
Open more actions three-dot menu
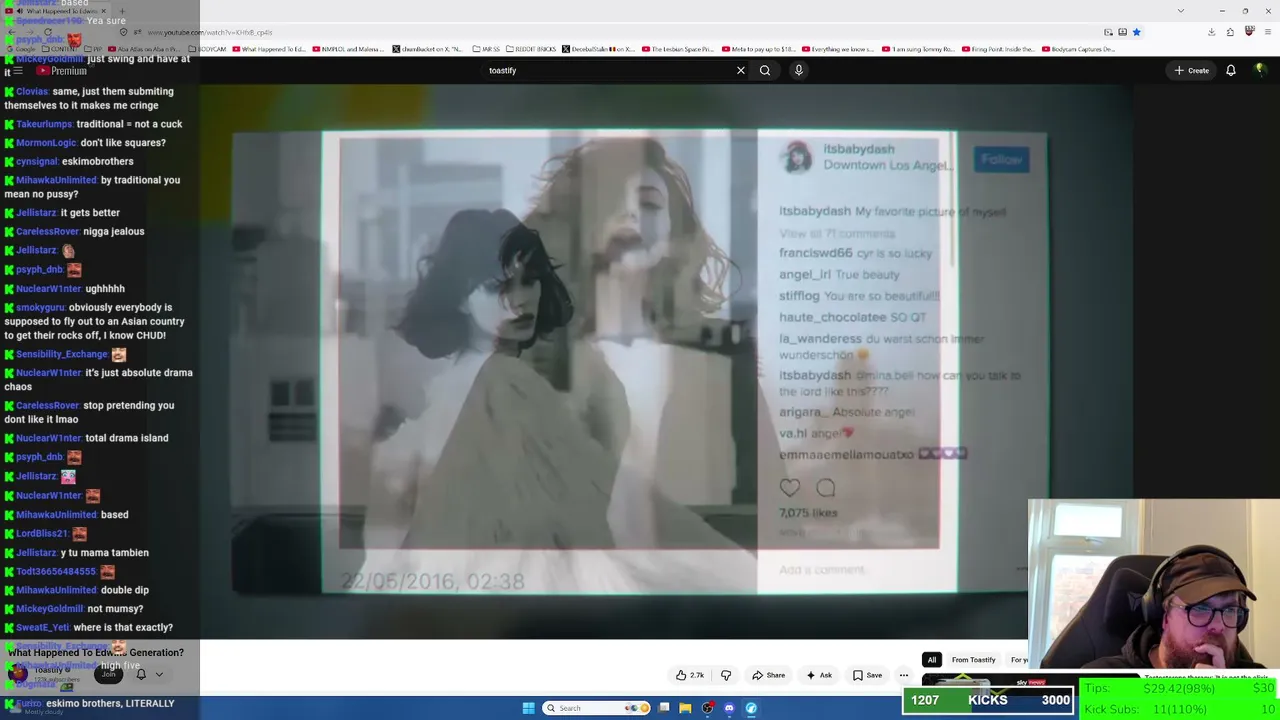coord(903,675)
